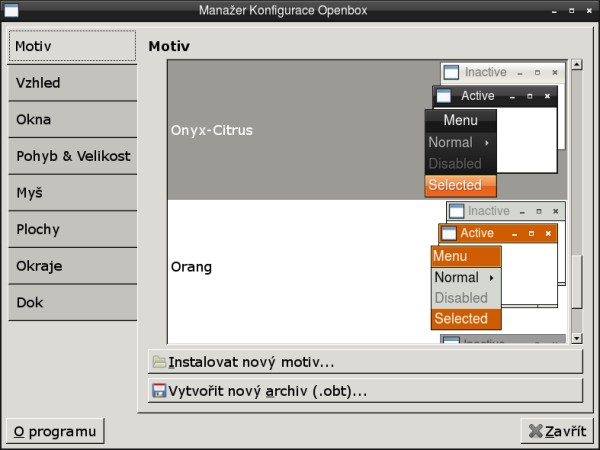Click the theme list scrollbar handle
The image size is (600, 450).
point(575,282)
